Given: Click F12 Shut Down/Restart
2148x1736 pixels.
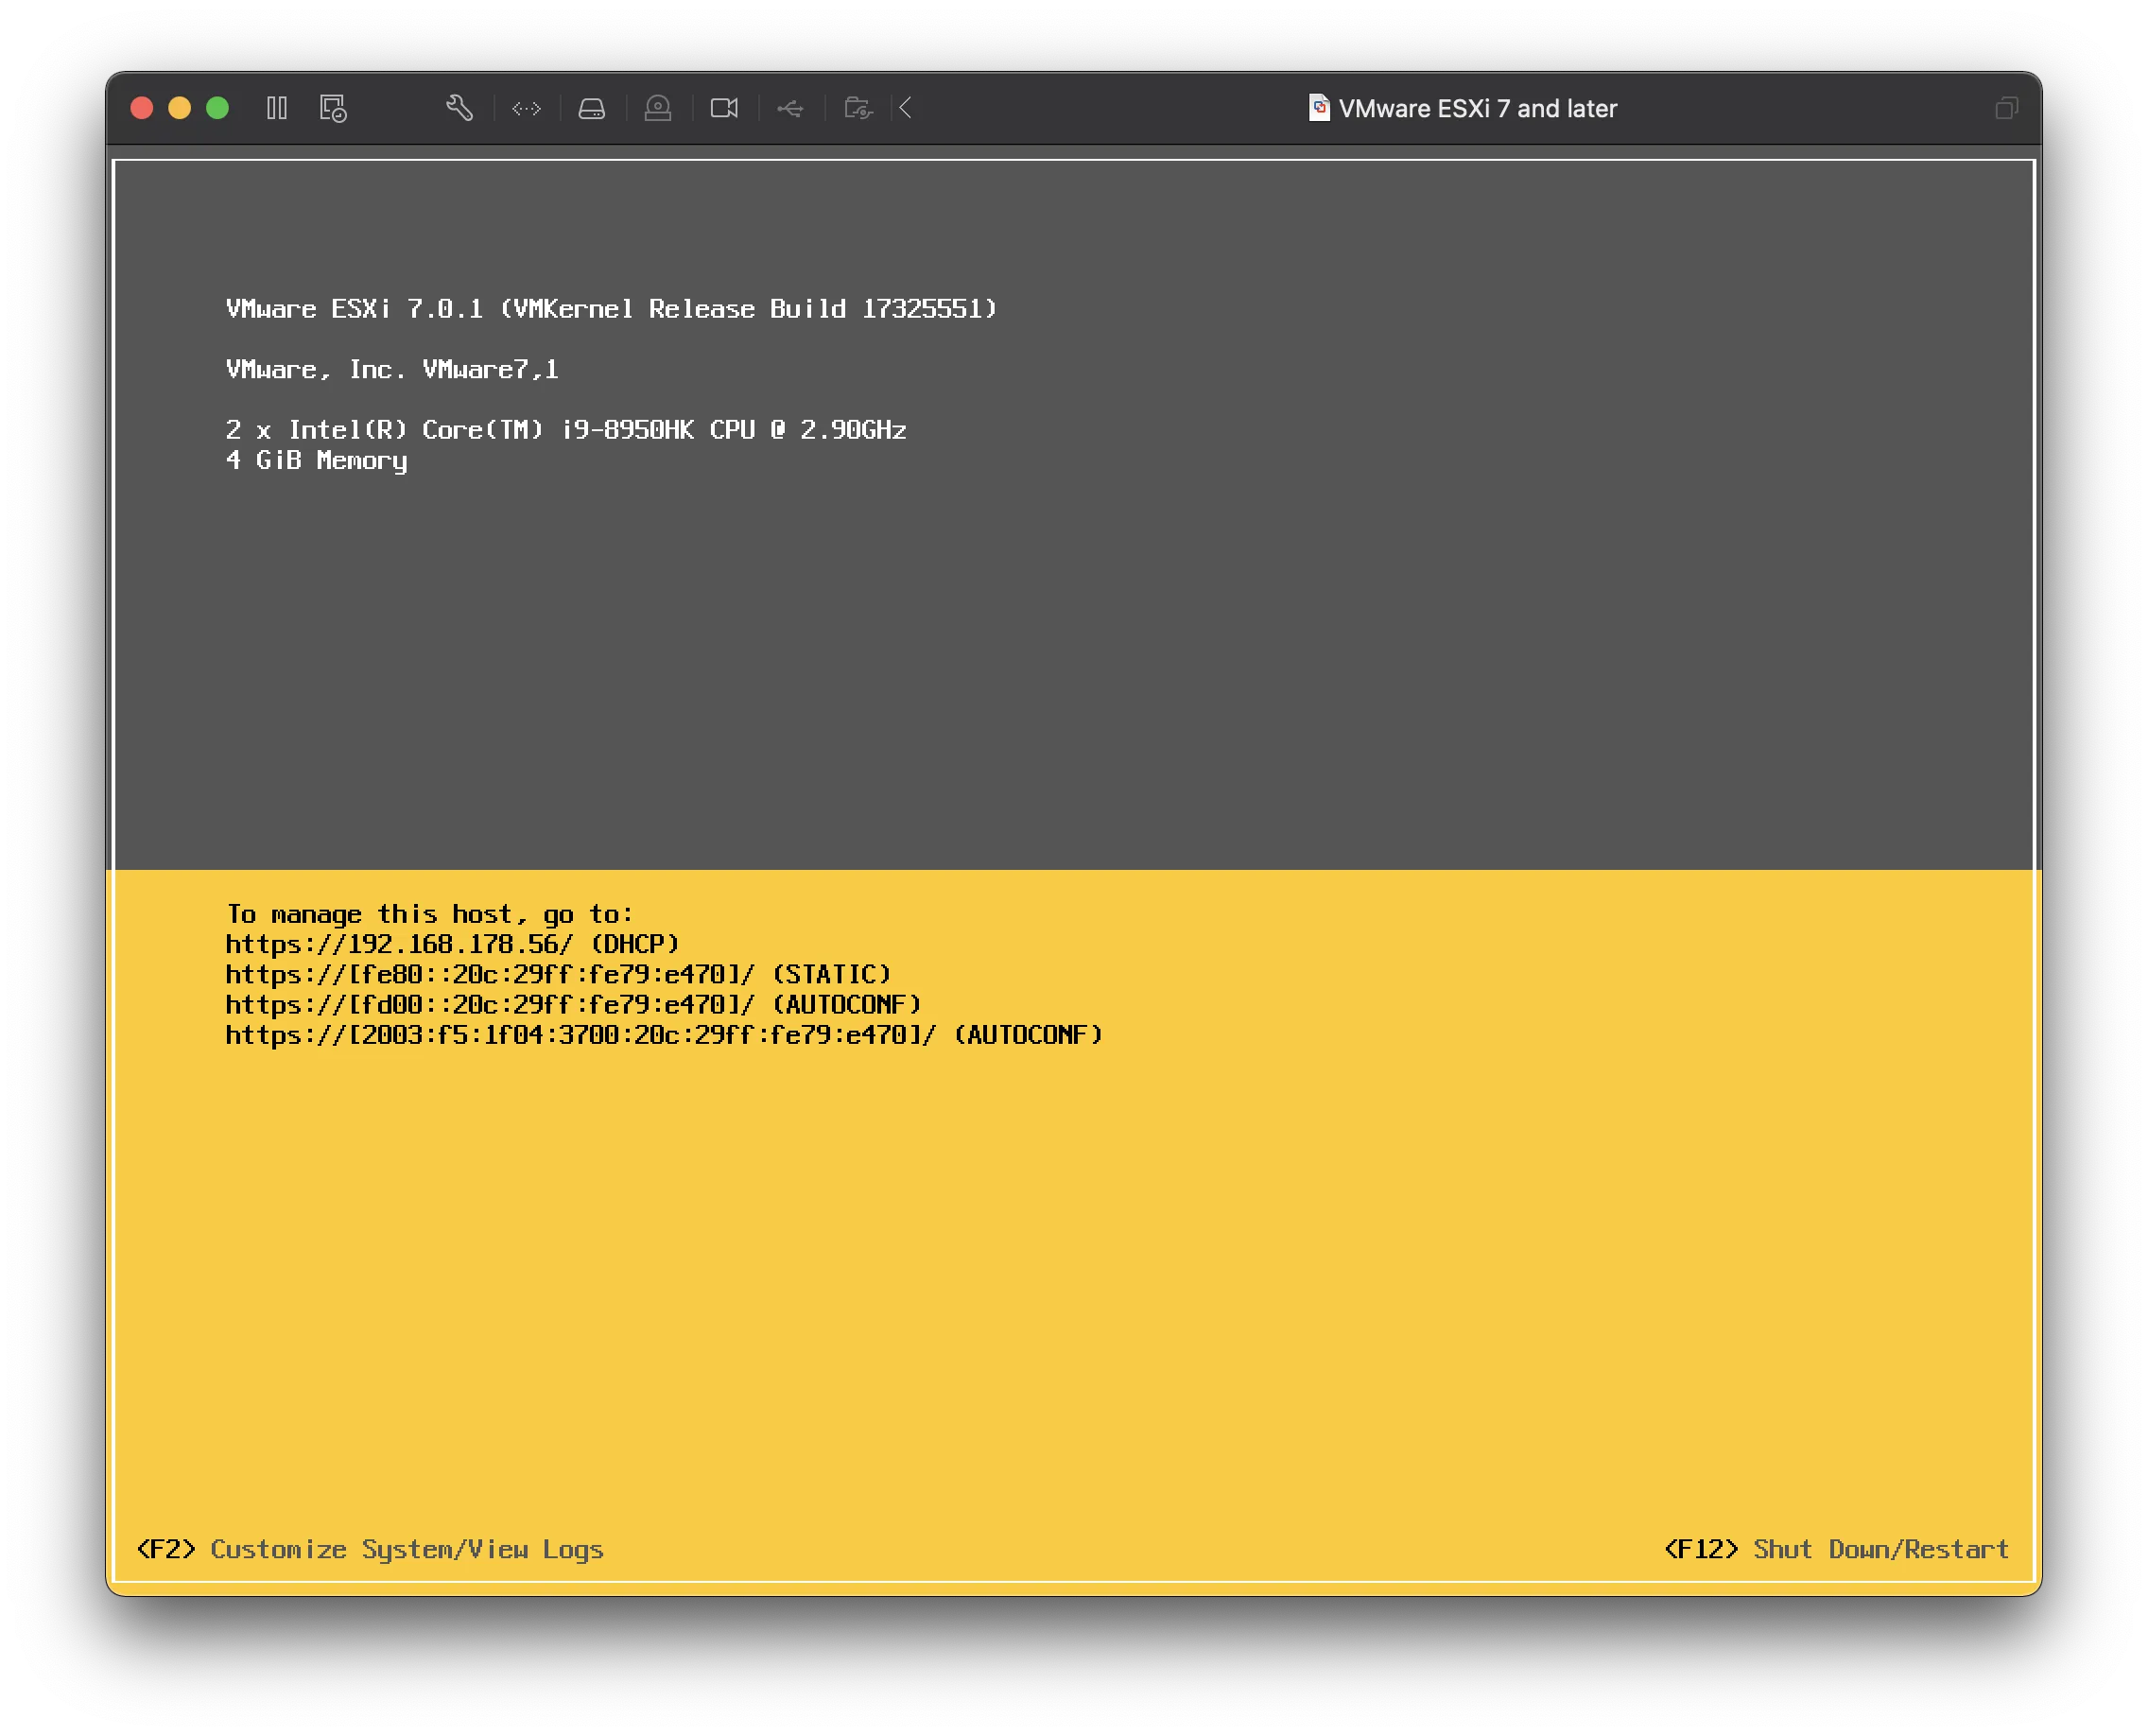Looking at the screenshot, I should (x=1836, y=1549).
